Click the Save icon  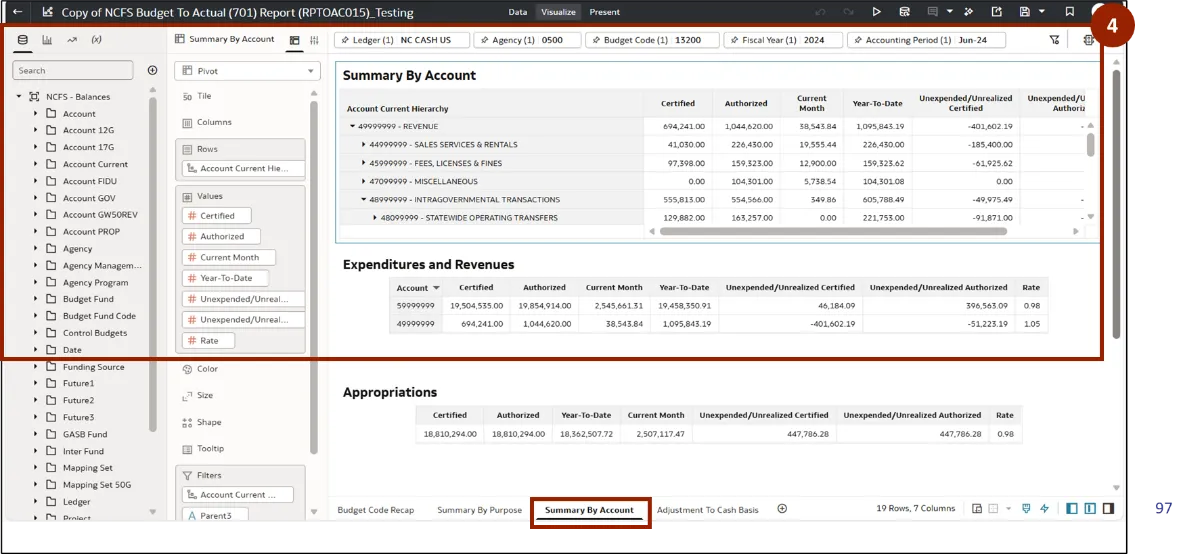tap(1022, 12)
